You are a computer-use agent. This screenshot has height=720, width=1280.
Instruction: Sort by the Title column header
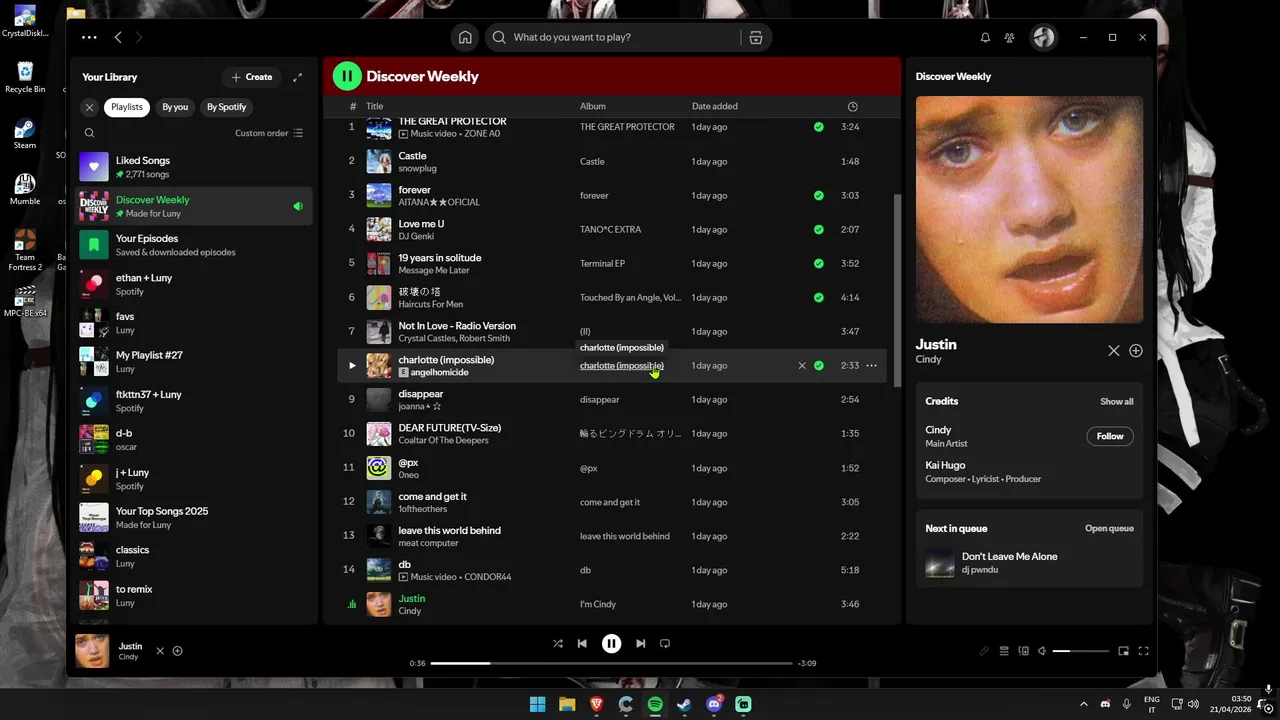pos(375,106)
